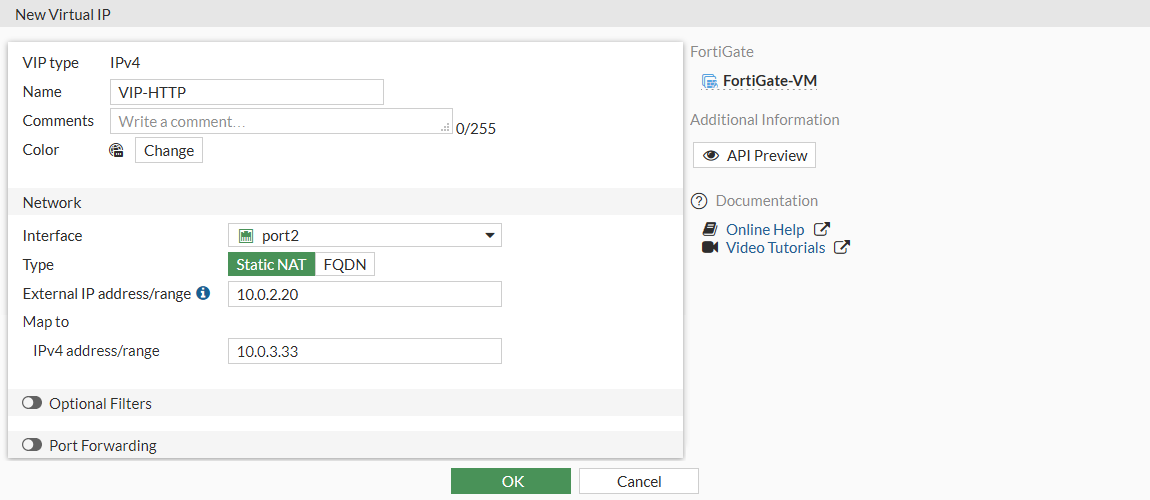
Task: Click the color palette icon beside Change
Action: 116,151
